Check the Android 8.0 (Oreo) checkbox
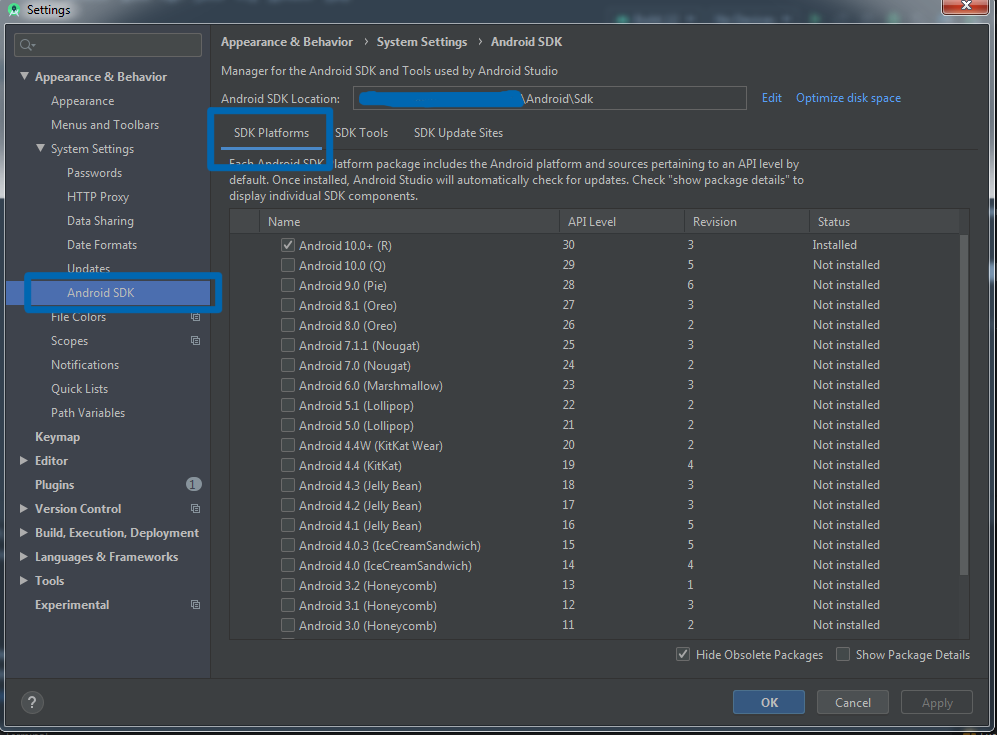The width and height of the screenshot is (997, 735). point(287,325)
